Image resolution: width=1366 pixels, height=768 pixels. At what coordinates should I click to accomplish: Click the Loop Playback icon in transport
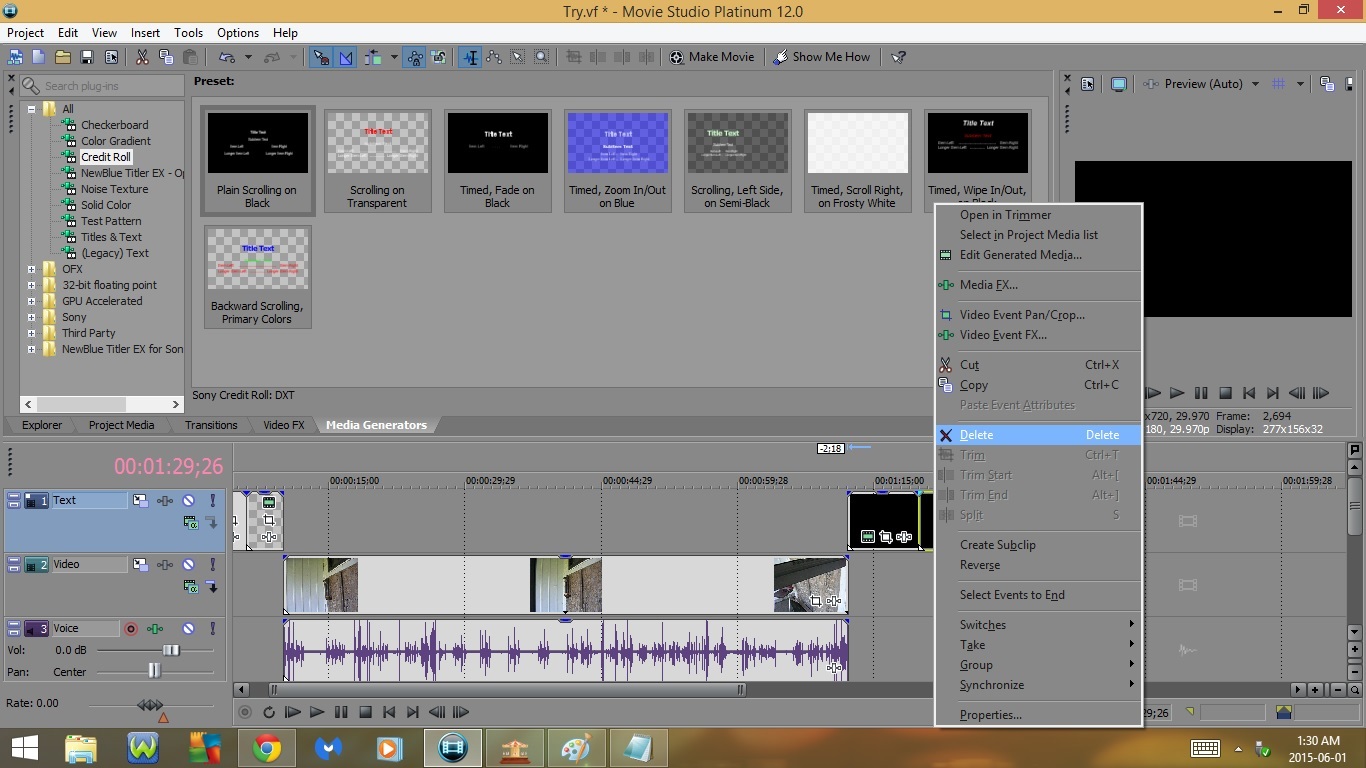269,712
